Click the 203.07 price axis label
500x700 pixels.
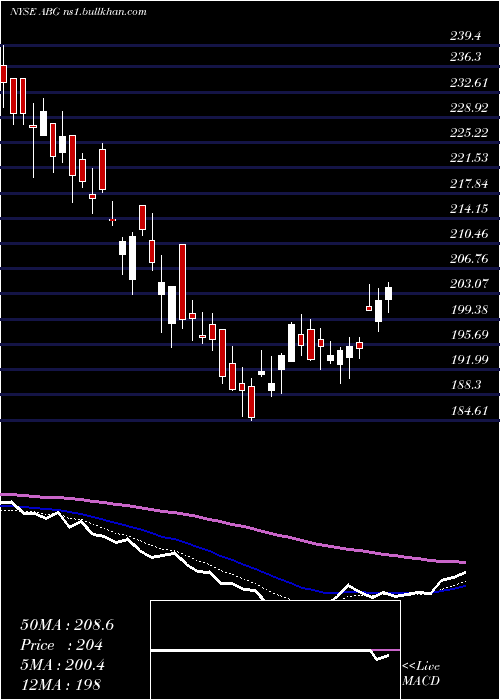pos(468,283)
